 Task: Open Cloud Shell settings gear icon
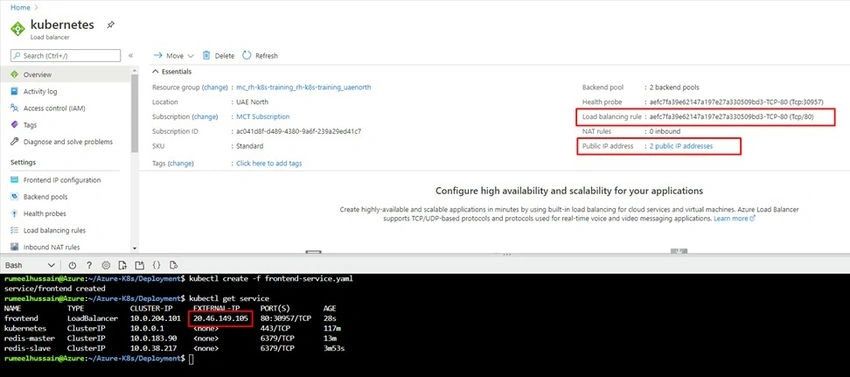(x=106, y=265)
